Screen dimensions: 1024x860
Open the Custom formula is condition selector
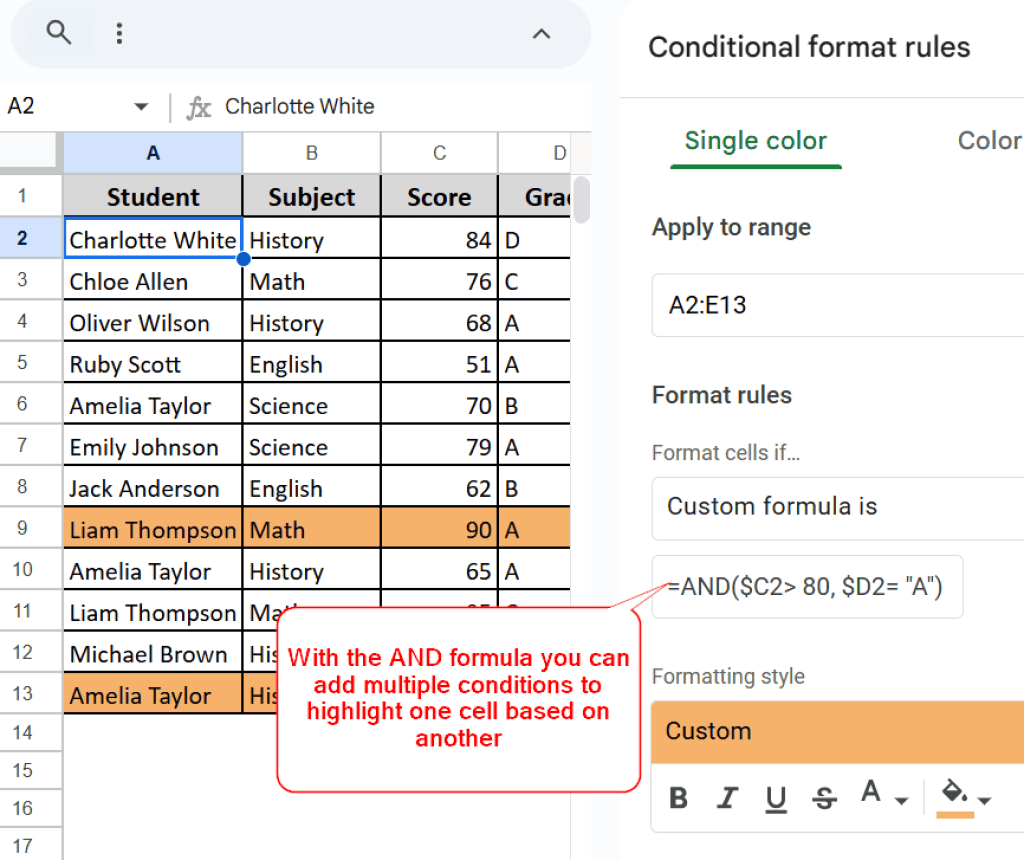[x=836, y=507]
